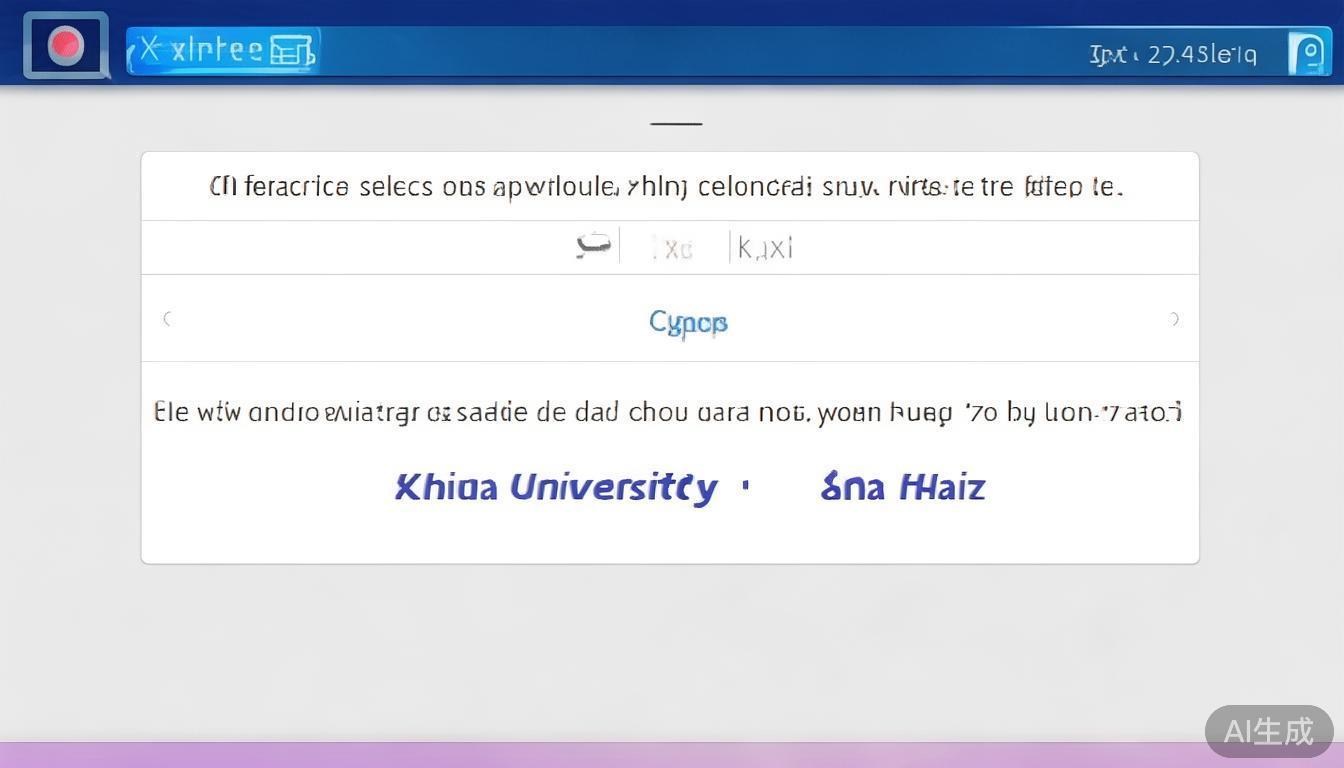Image resolution: width=1344 pixels, height=768 pixels.
Task: Click the small icon left of Ixc
Action: click(593, 245)
